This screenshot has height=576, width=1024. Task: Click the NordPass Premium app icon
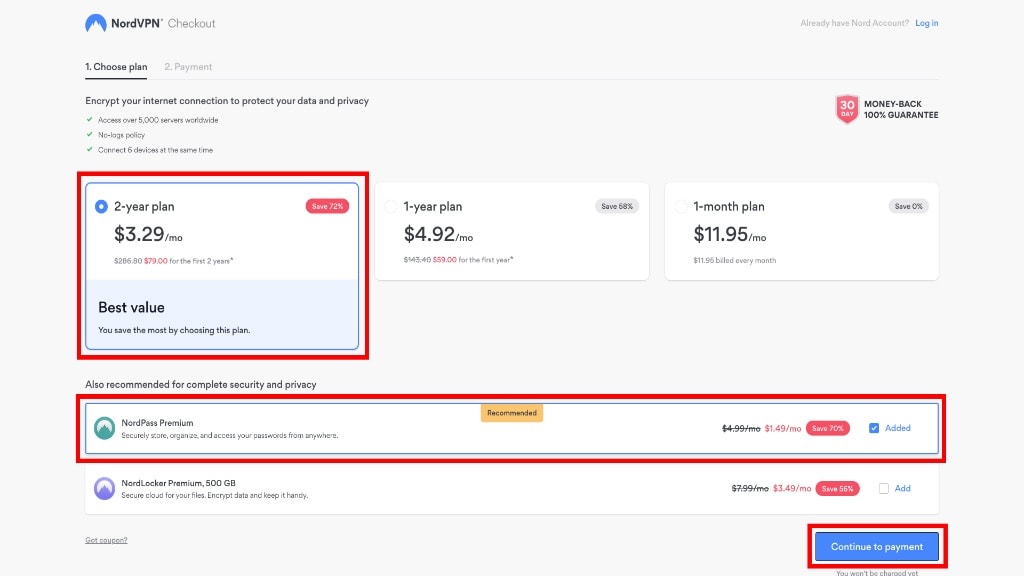point(104,428)
